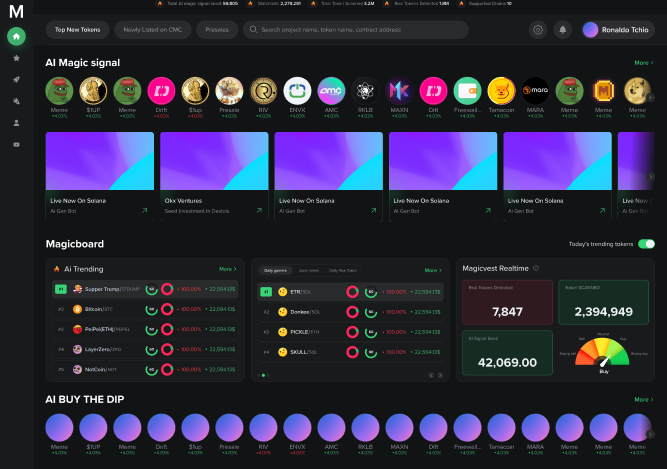Click active green pagination dot in gainers panel
The width and height of the screenshot is (667, 469).
click(263, 375)
